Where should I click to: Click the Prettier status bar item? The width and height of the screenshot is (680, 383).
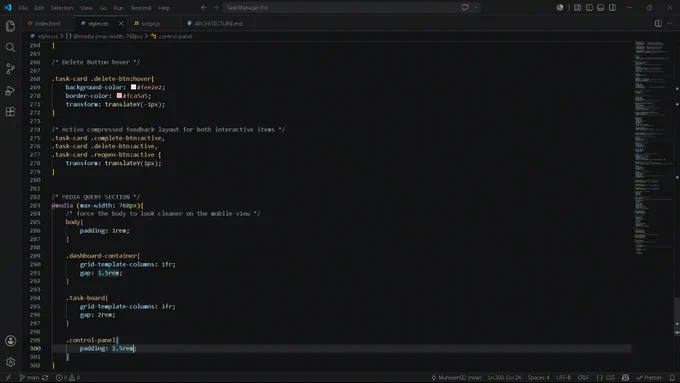649,377
